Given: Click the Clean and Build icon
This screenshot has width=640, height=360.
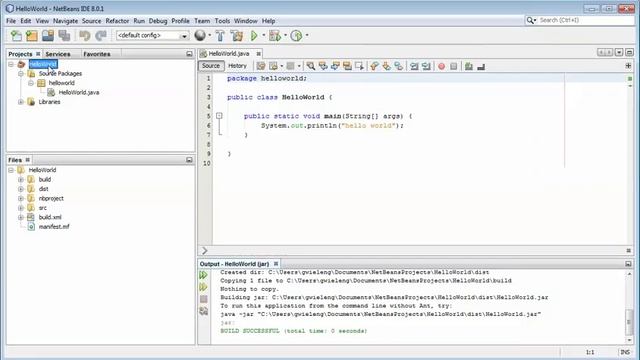Looking at the screenshot, I should (236, 36).
